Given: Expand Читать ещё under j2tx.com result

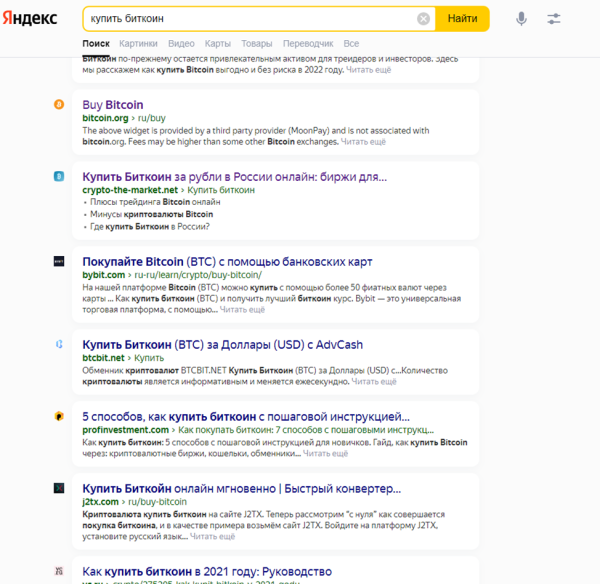Looking at the screenshot, I should 213,536.
